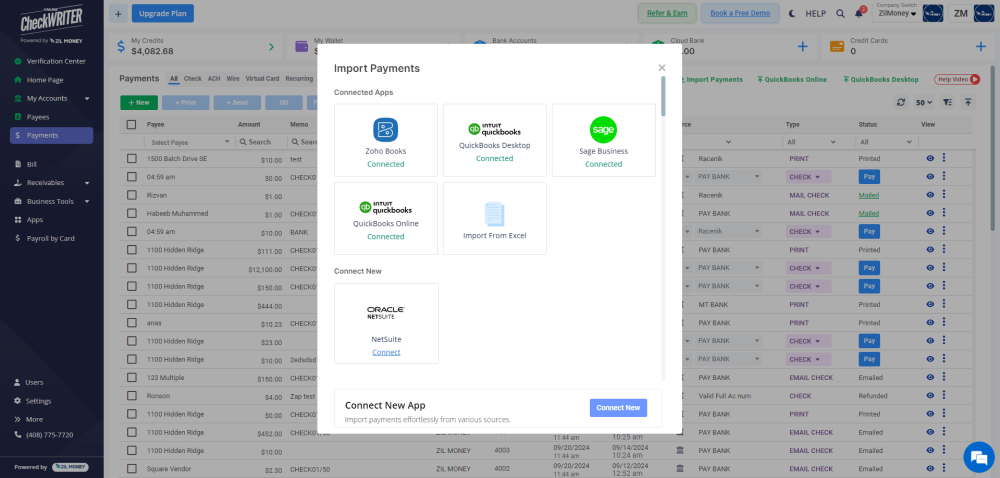Open Apps in the sidebar
This screenshot has width=1000, height=478.
click(34, 219)
